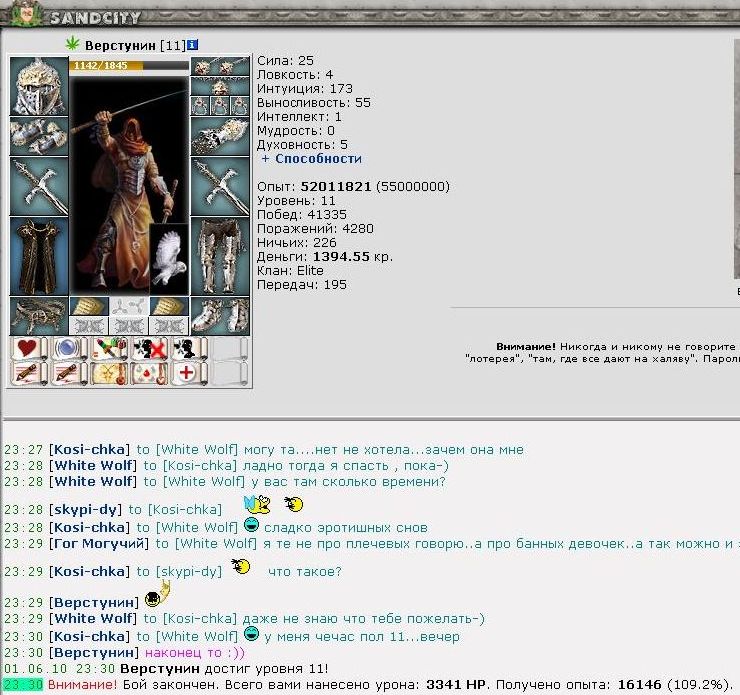Click the 'Интуиция: 173' stat
The image size is (740, 695).
click(304, 89)
